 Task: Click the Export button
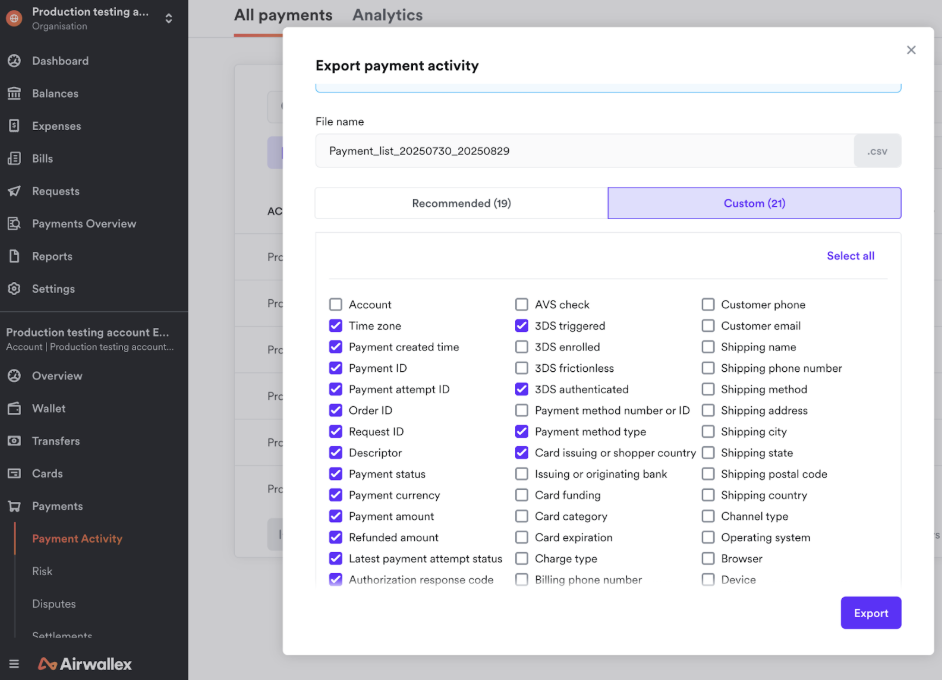tap(870, 613)
